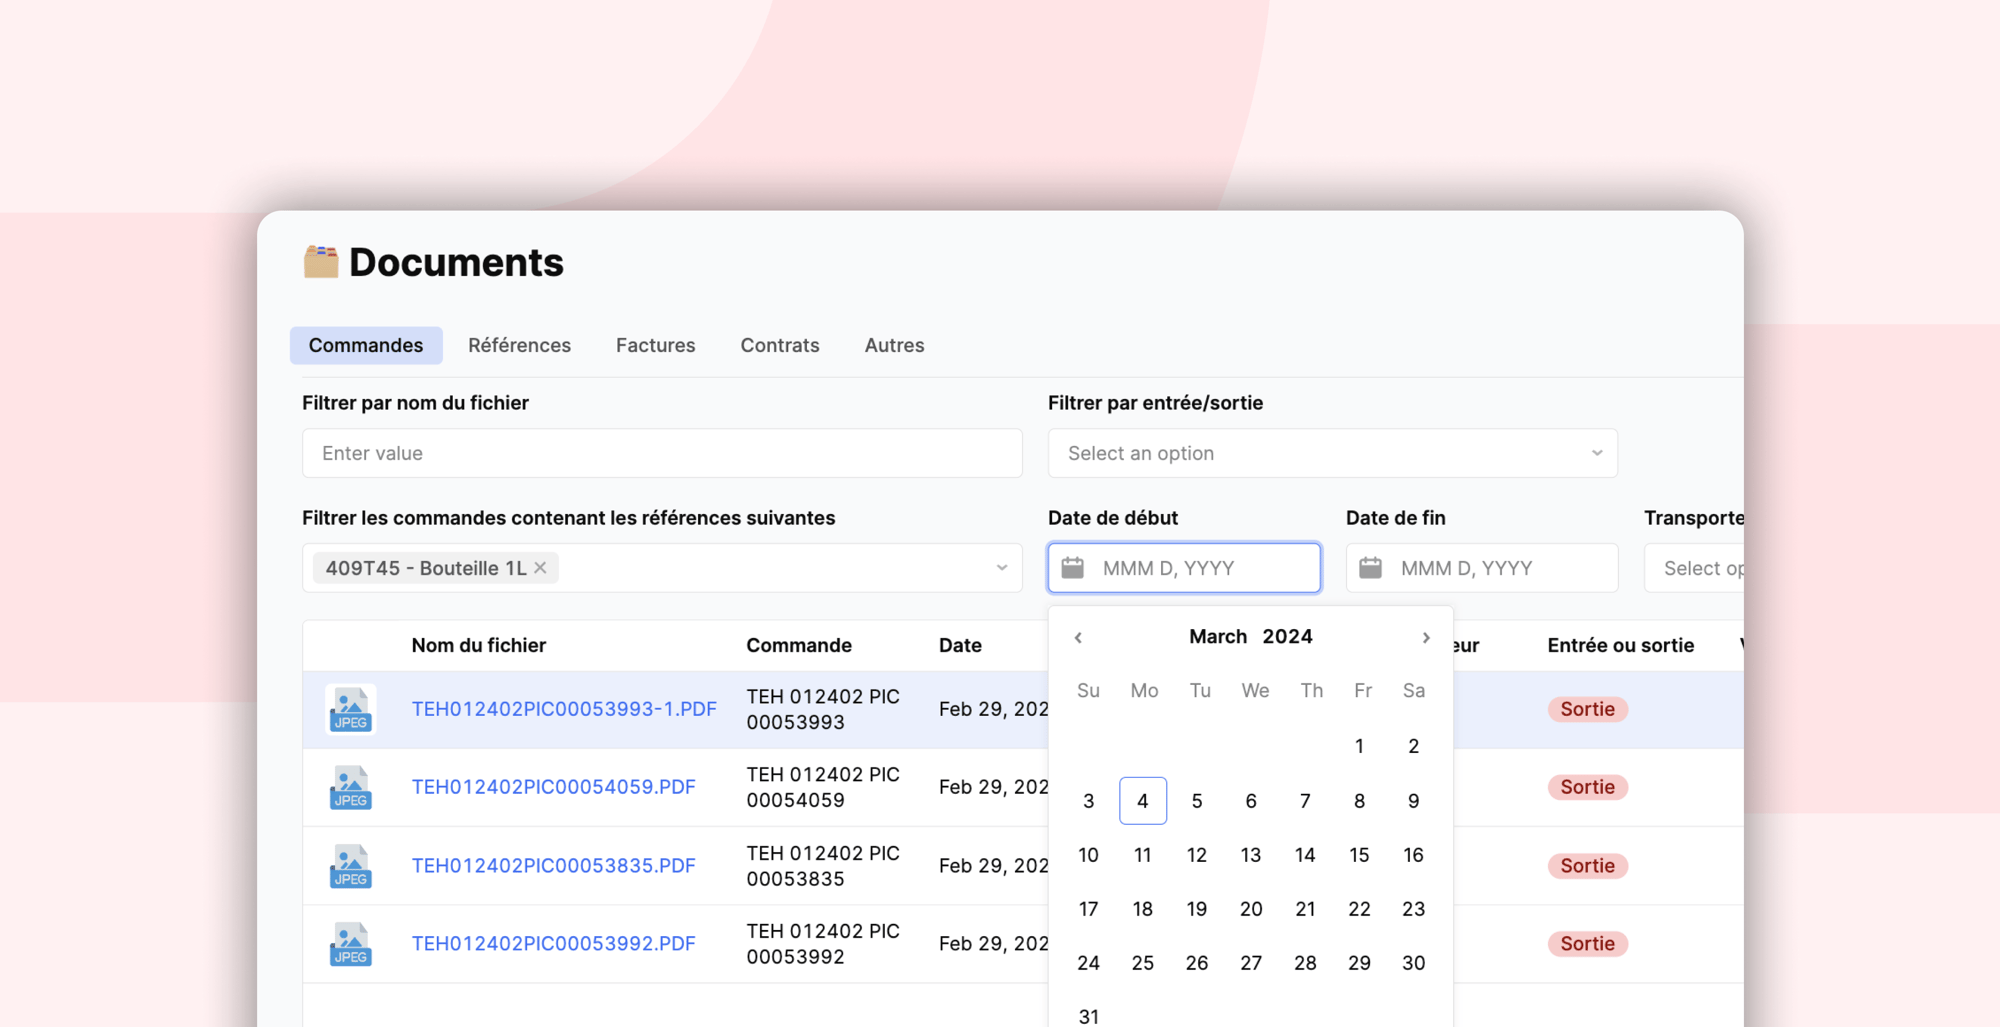Open the Contrats tab

pos(779,345)
